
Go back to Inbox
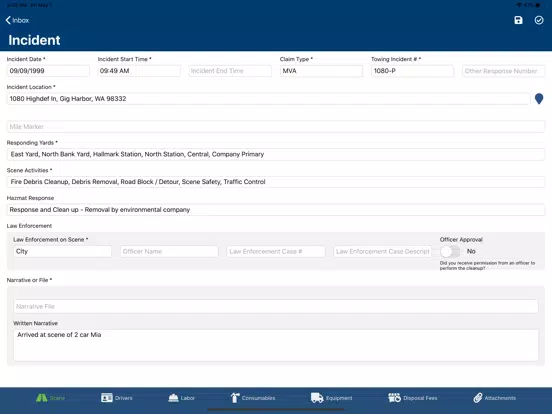[17, 20]
